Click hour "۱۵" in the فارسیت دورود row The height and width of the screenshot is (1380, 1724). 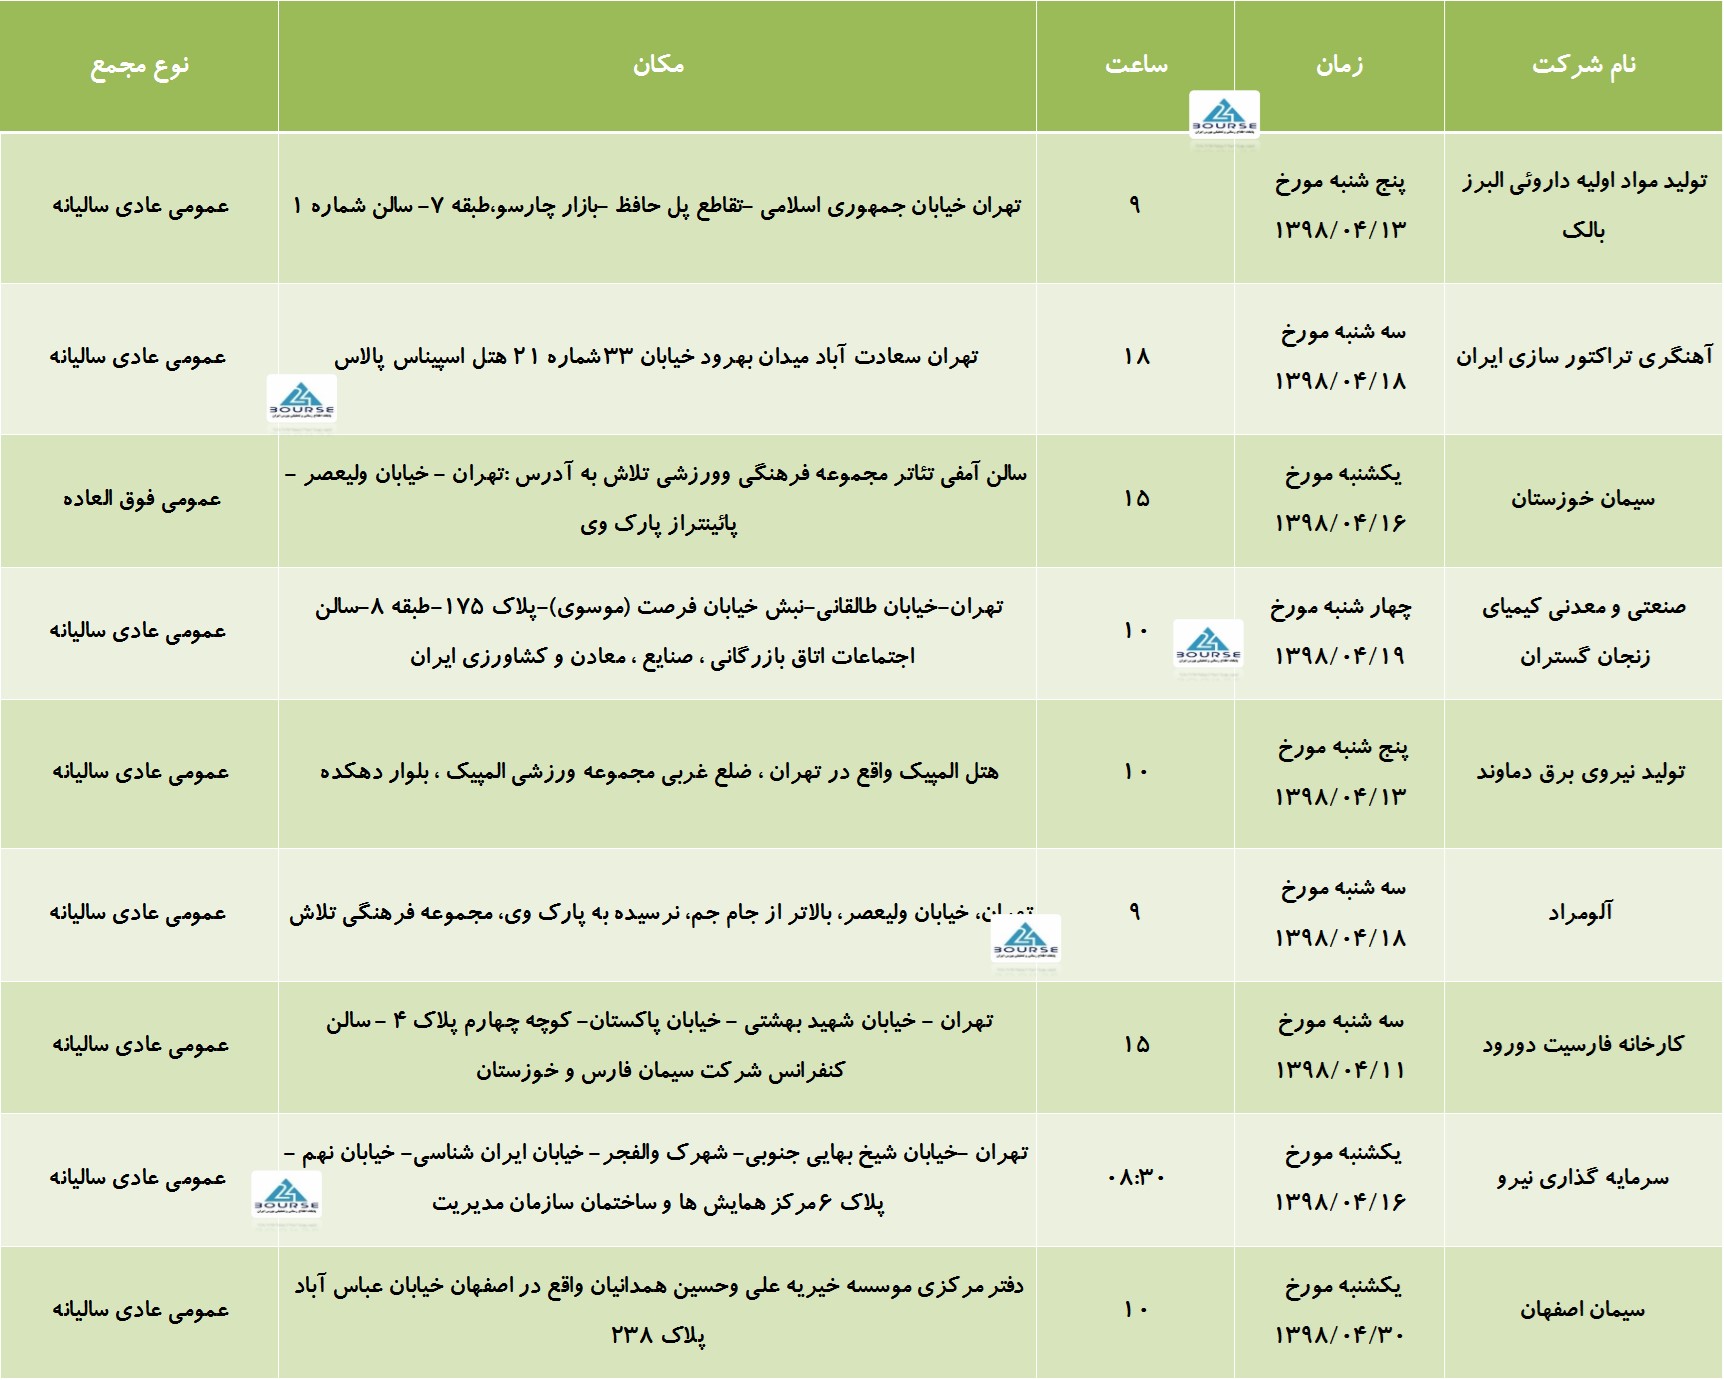(x=1136, y=1045)
